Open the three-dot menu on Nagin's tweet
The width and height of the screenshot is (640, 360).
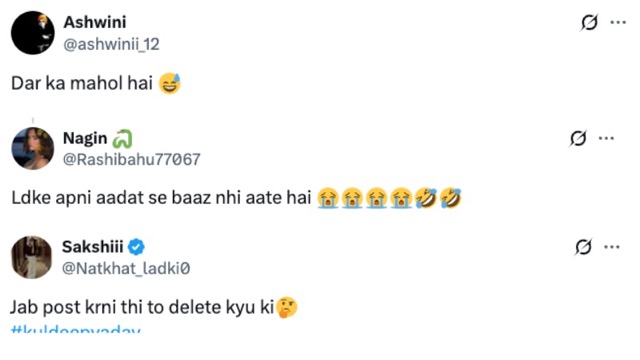pos(606,138)
